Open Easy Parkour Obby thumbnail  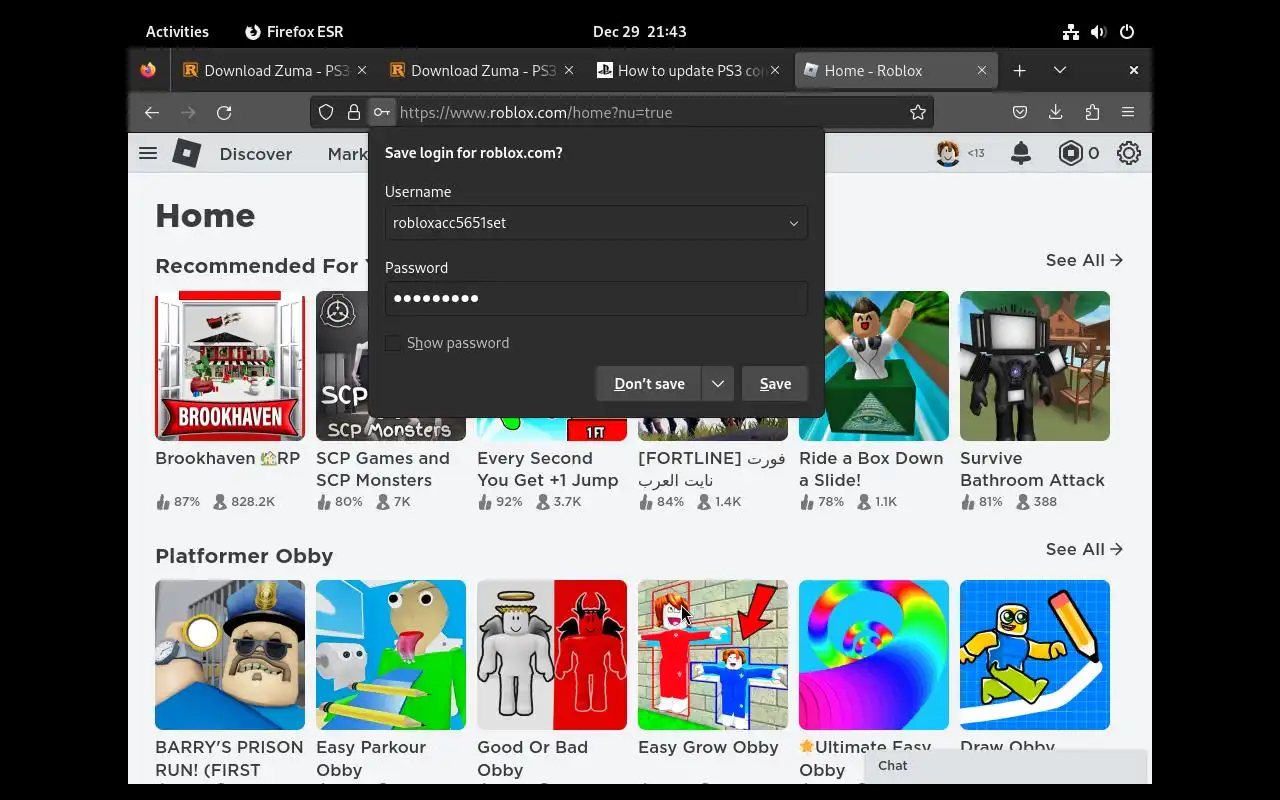[x=391, y=655]
